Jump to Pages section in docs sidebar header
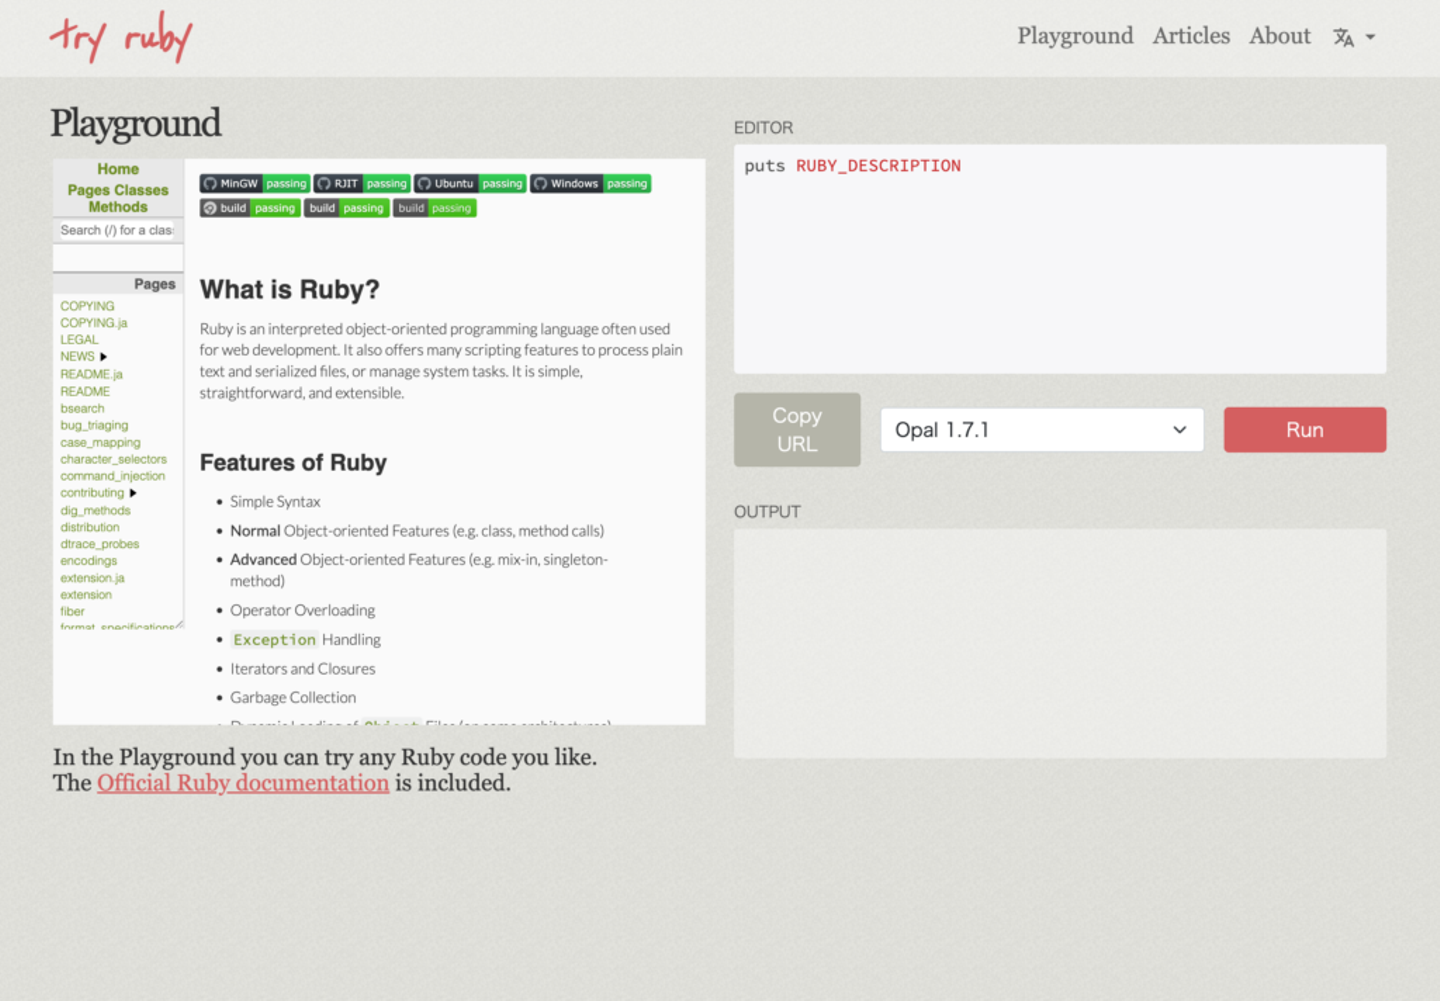The height and width of the screenshot is (1001, 1440). [x=89, y=190]
